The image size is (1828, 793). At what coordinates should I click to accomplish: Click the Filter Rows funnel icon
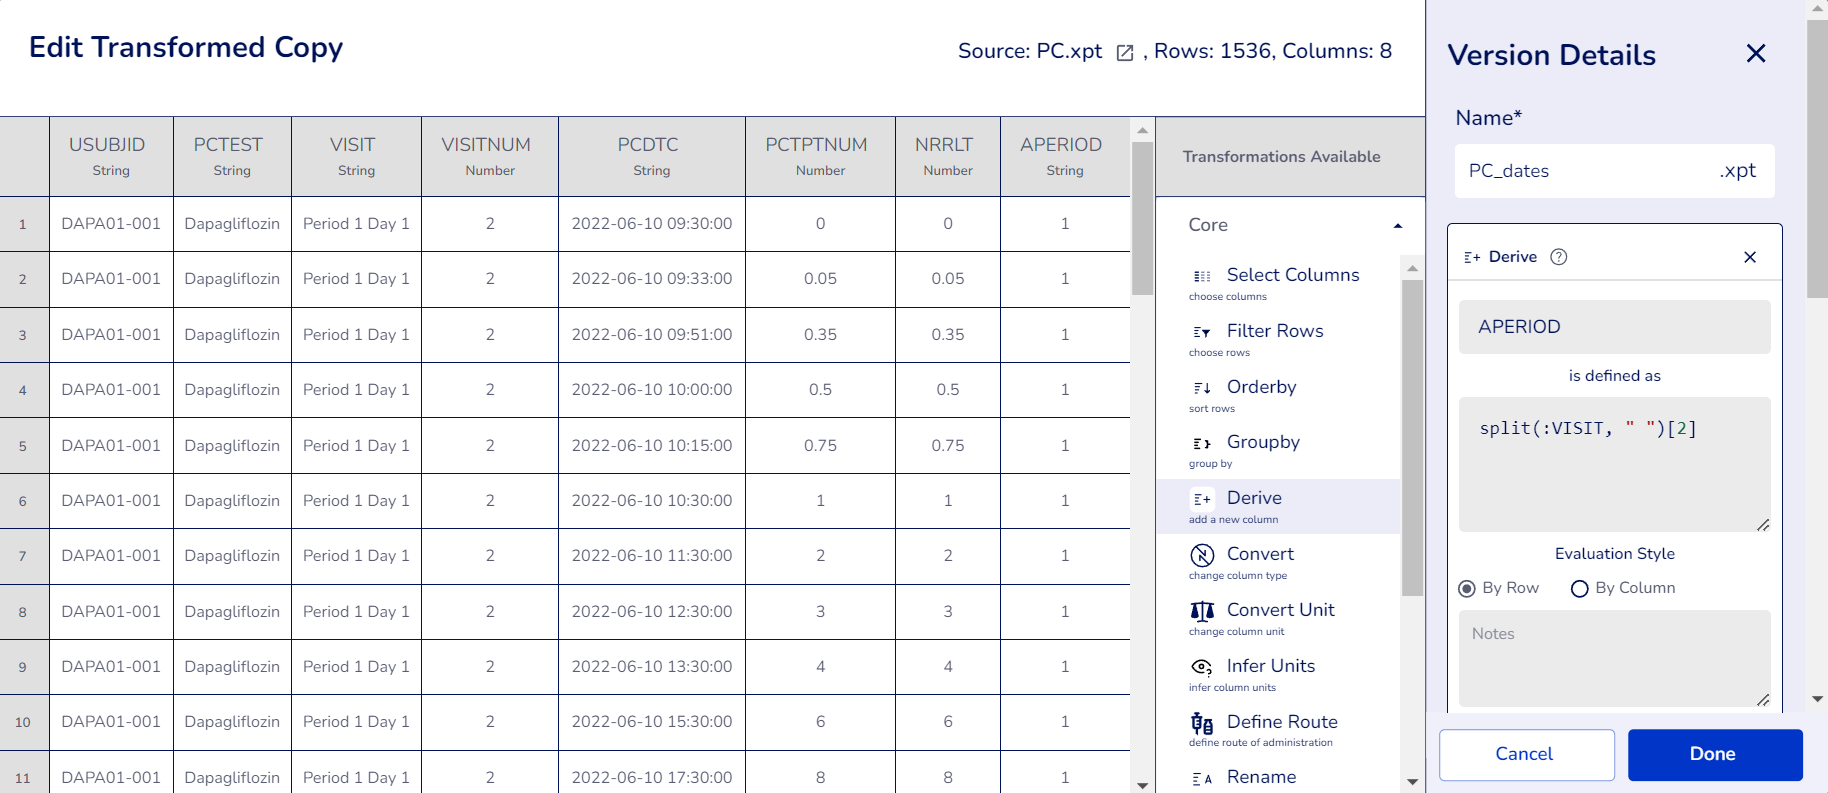click(1202, 332)
